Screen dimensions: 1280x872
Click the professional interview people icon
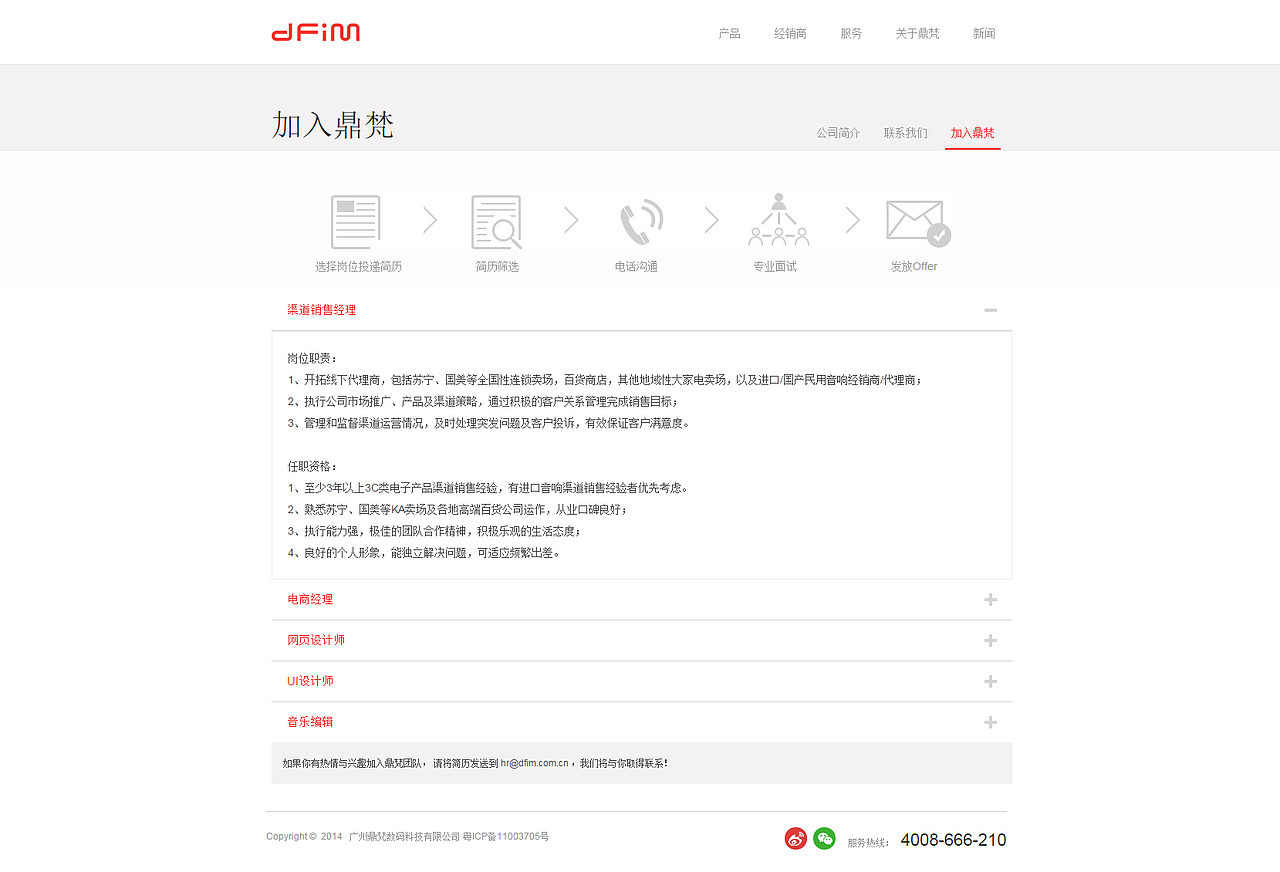point(778,220)
